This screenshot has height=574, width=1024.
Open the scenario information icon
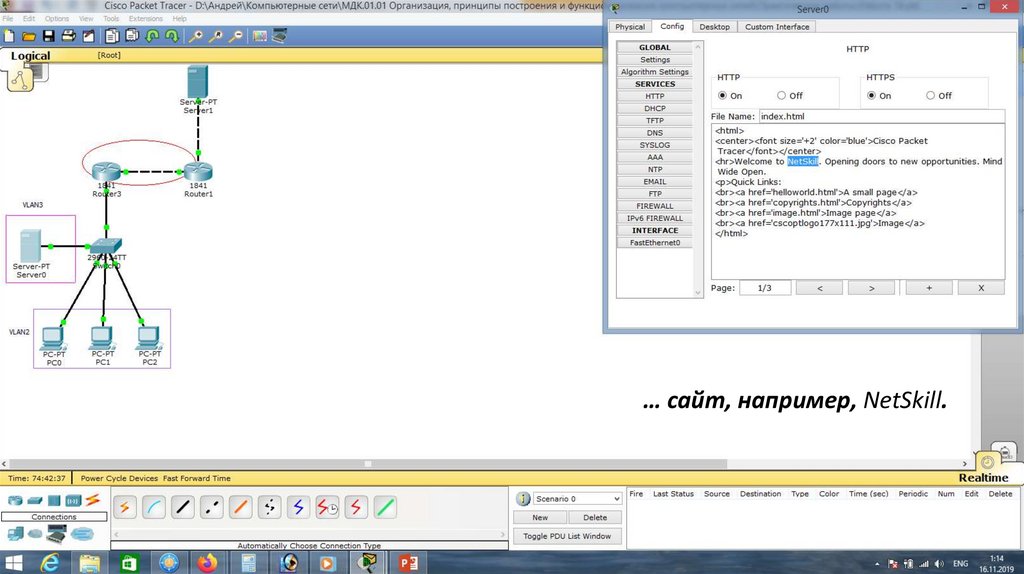coord(523,499)
